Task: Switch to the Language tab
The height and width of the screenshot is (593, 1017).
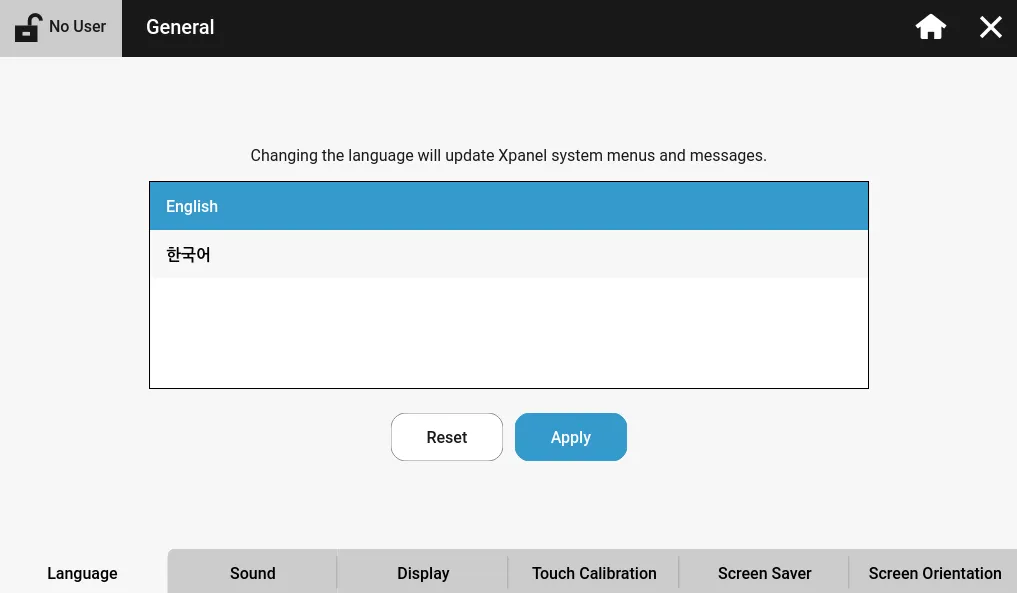Action: (x=82, y=573)
